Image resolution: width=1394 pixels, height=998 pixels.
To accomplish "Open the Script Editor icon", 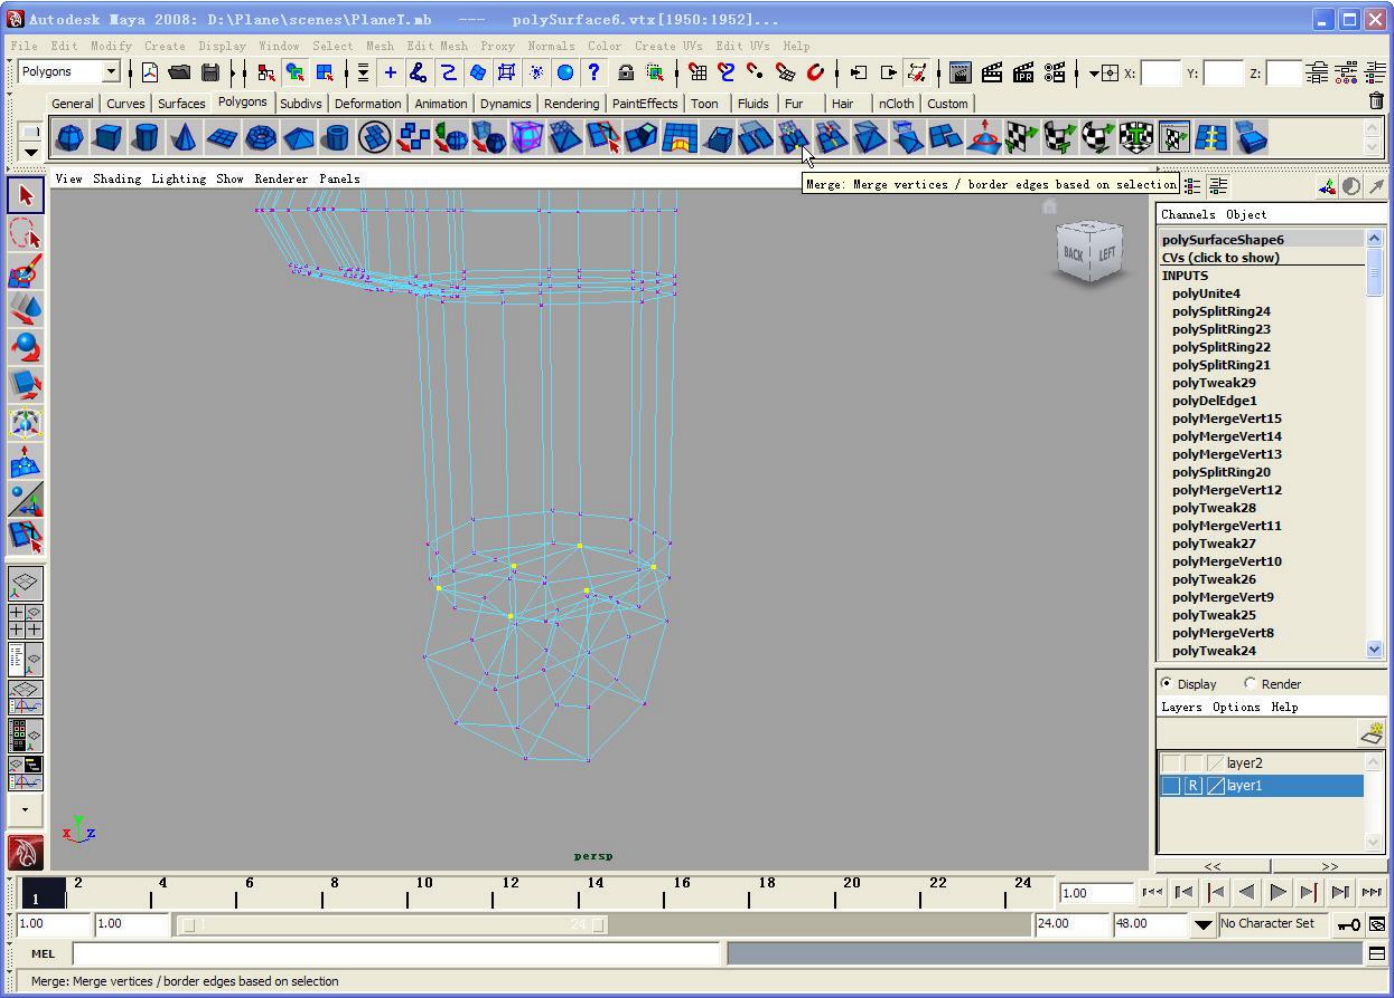I will [x=1377, y=954].
